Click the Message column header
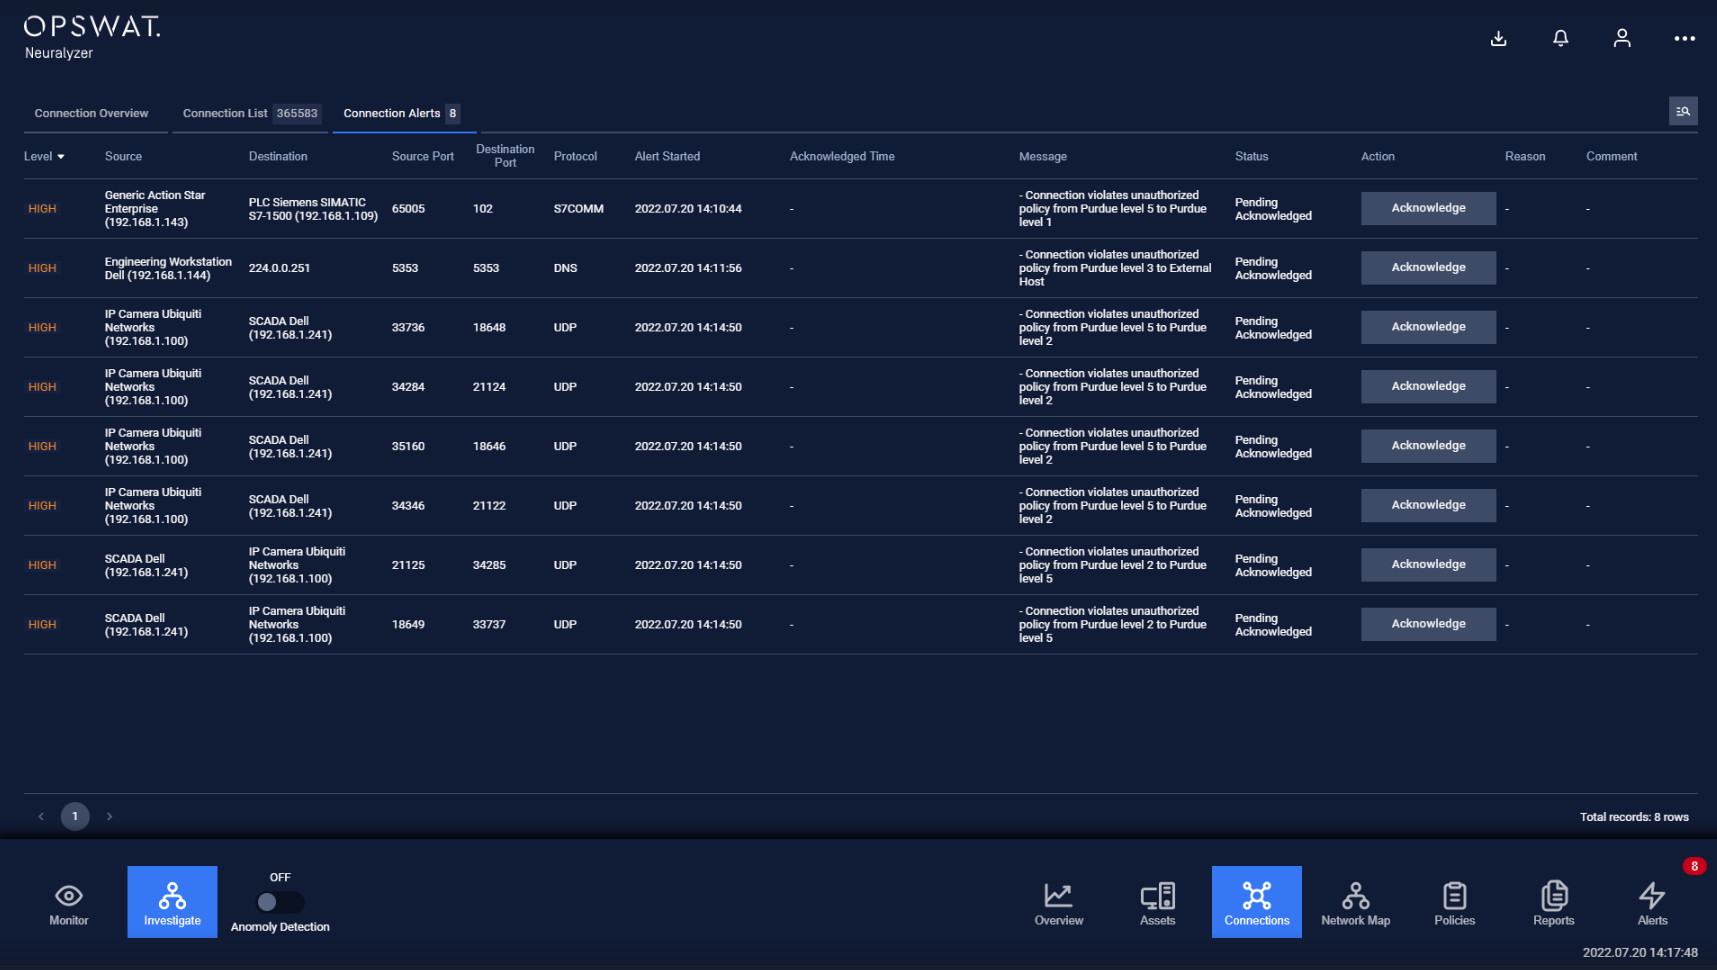The height and width of the screenshot is (970, 1717). tap(1043, 157)
